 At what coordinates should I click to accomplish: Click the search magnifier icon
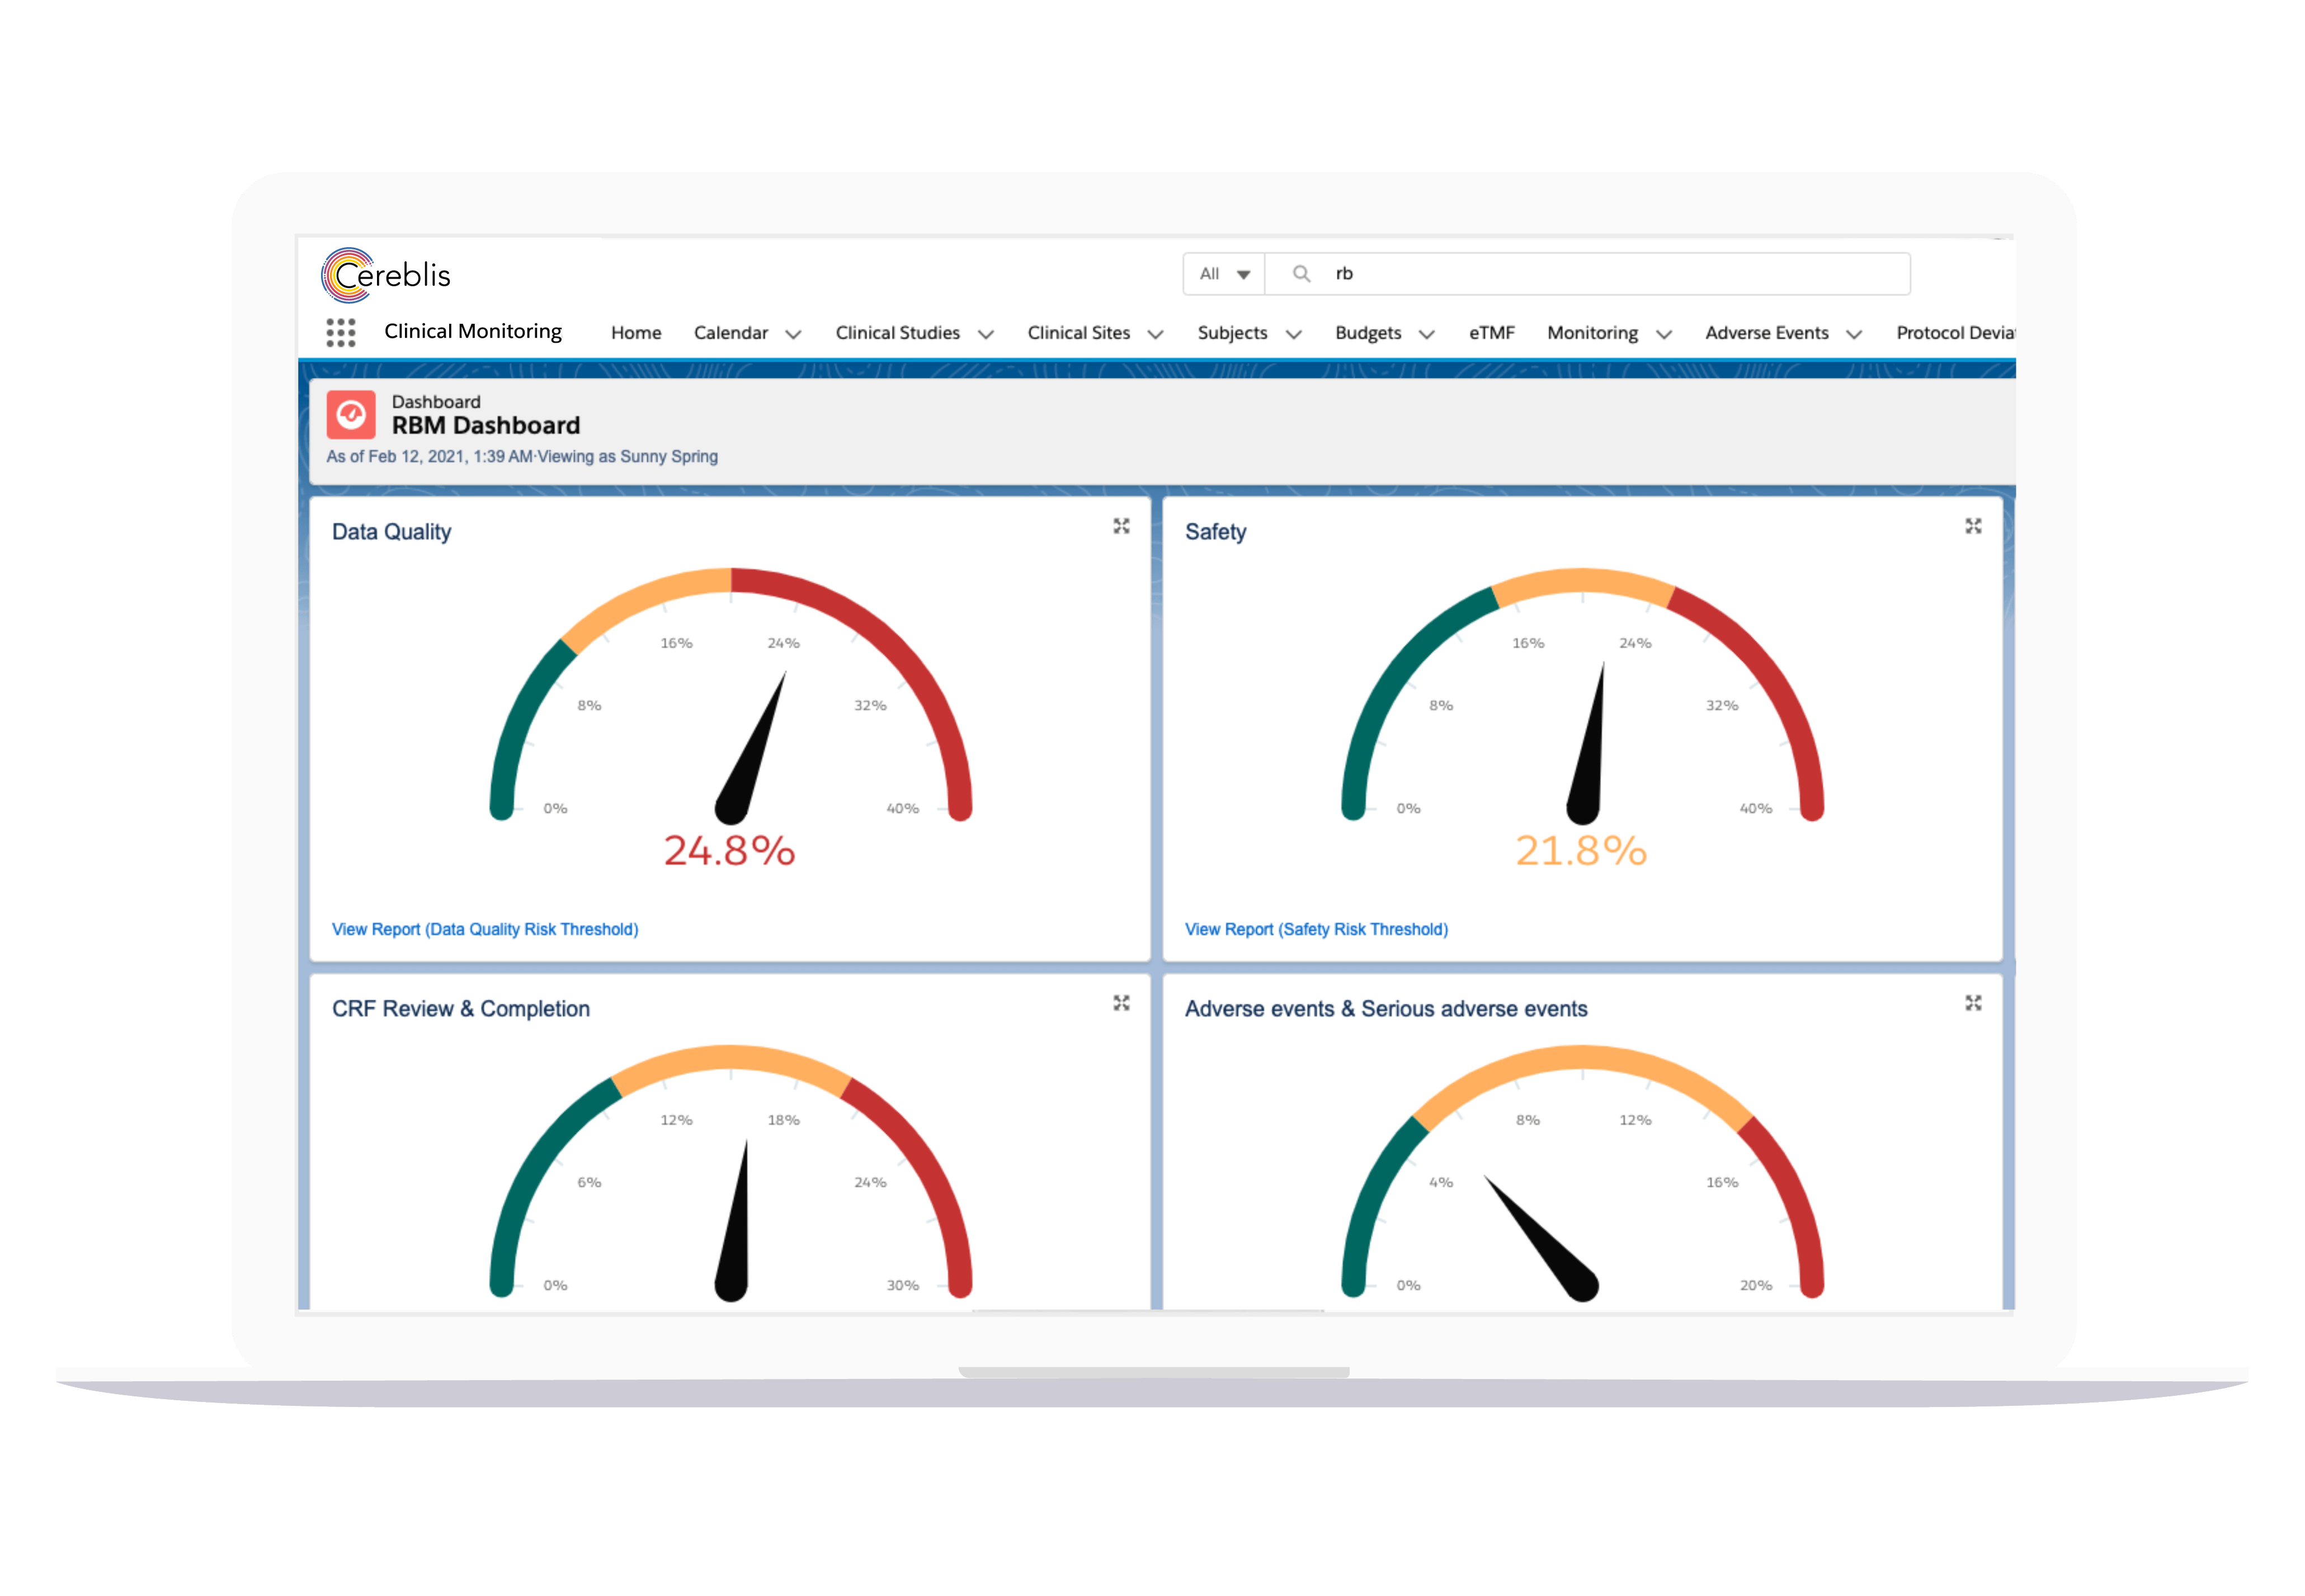[1300, 273]
